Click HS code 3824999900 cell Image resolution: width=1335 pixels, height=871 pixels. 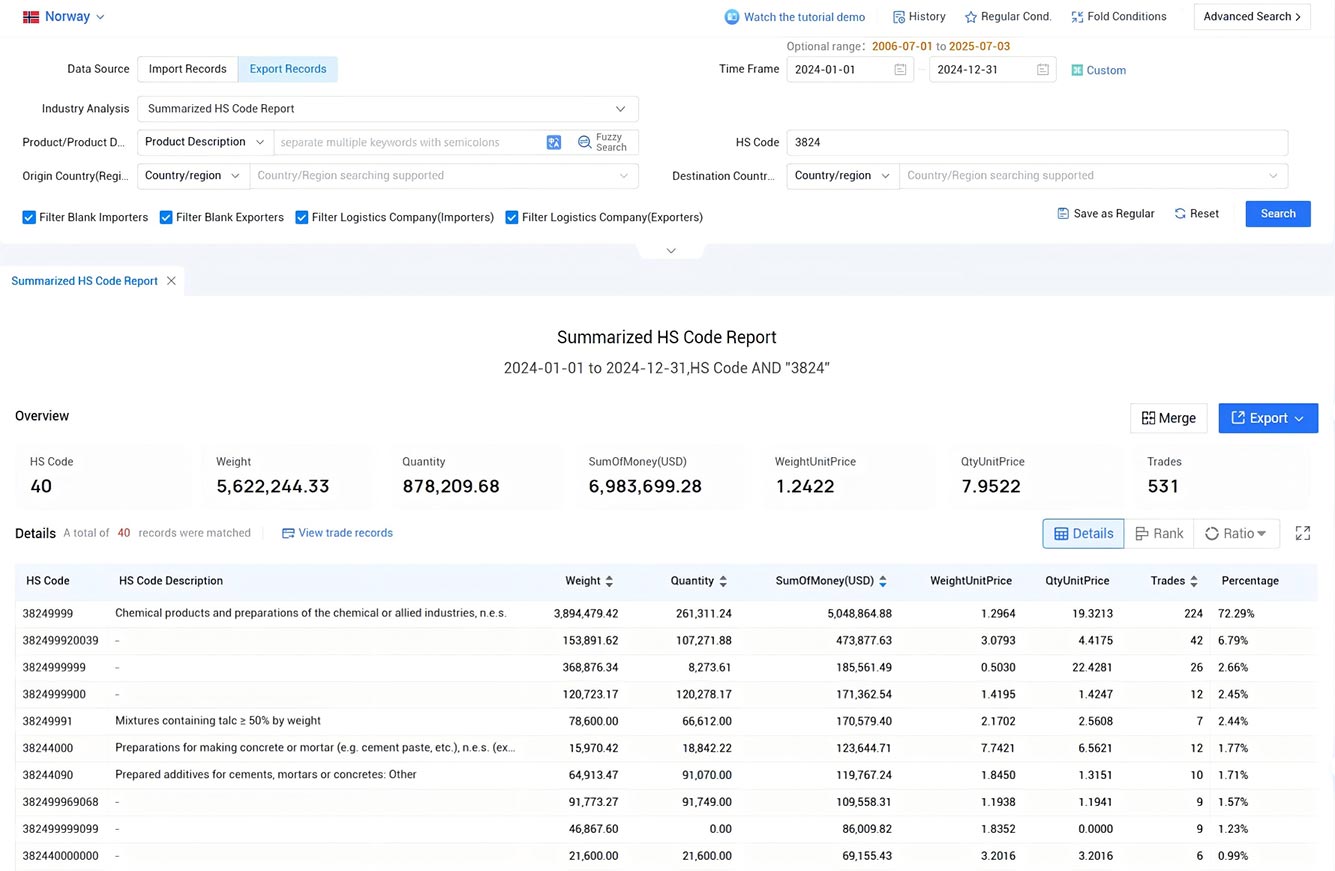[54, 694]
